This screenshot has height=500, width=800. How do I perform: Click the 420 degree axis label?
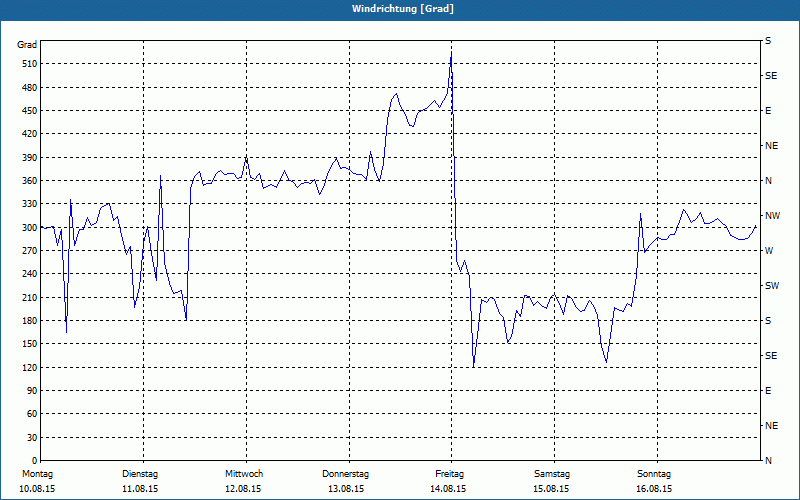[x=30, y=134]
